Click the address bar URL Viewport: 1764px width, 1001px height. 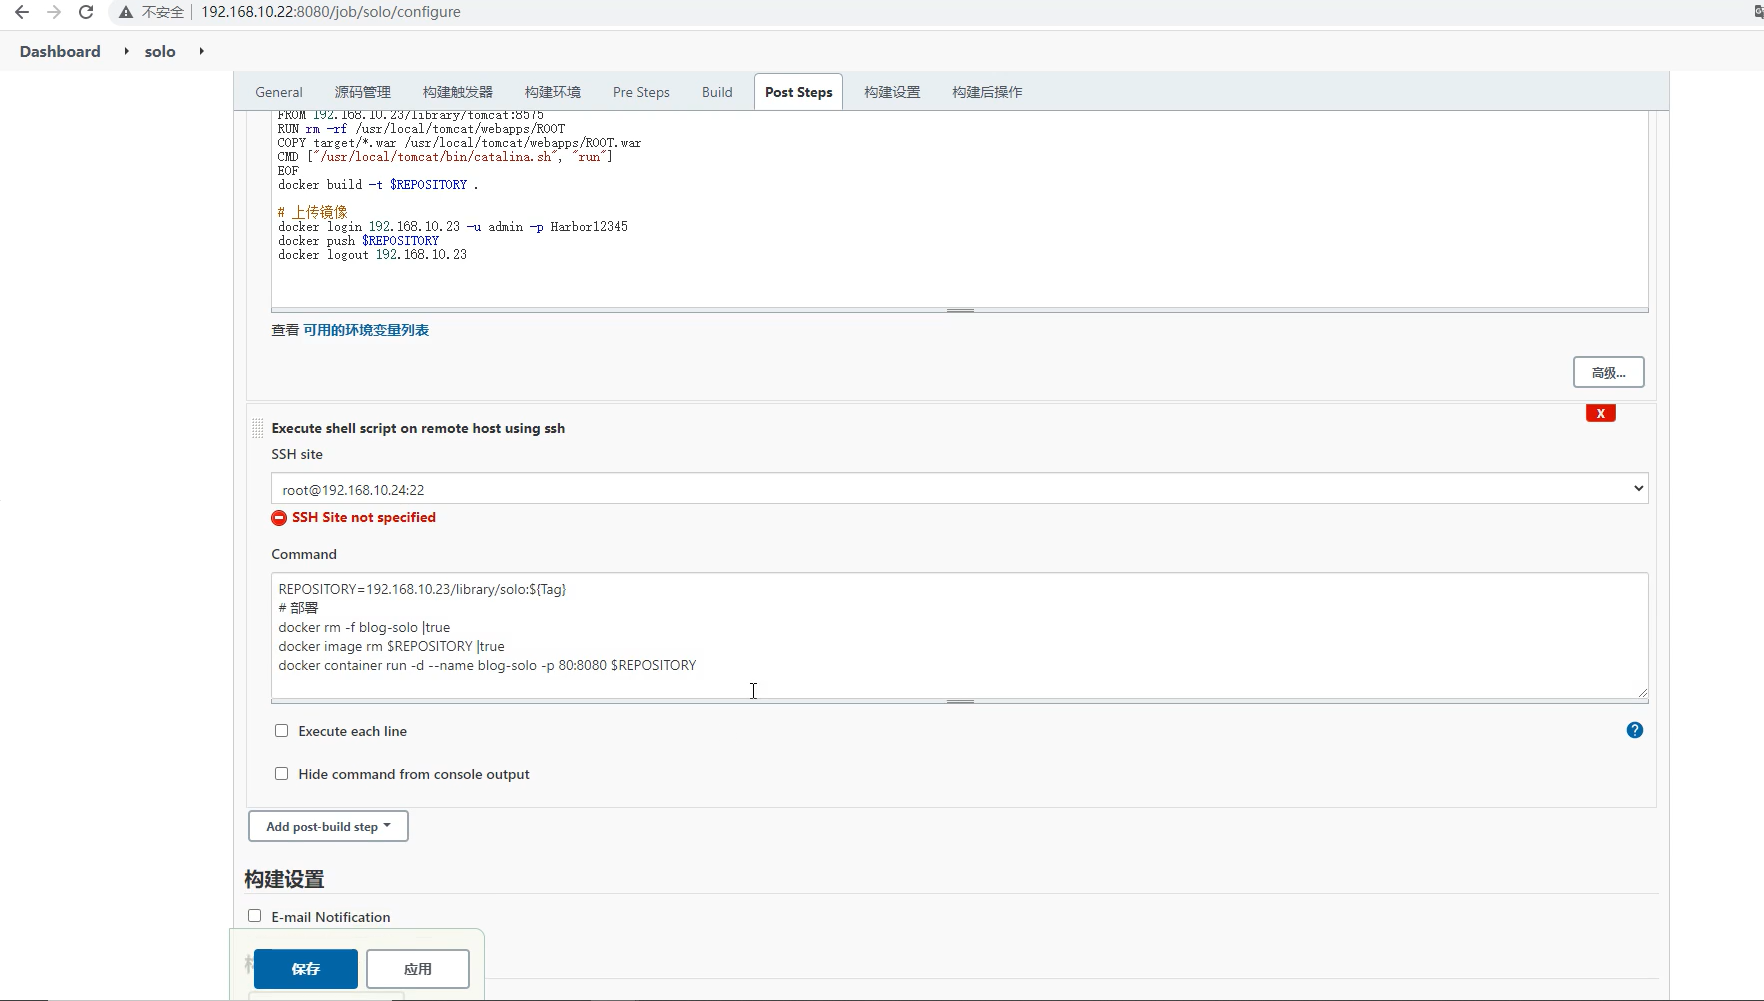click(331, 12)
